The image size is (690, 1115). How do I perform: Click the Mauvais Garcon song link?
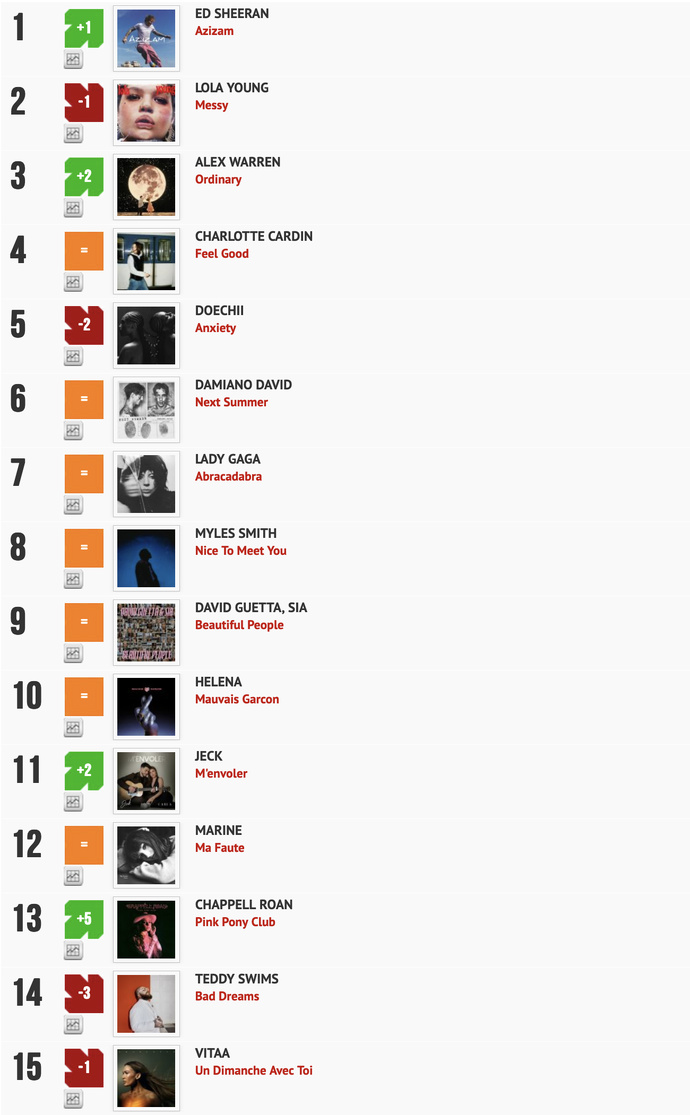tap(237, 699)
